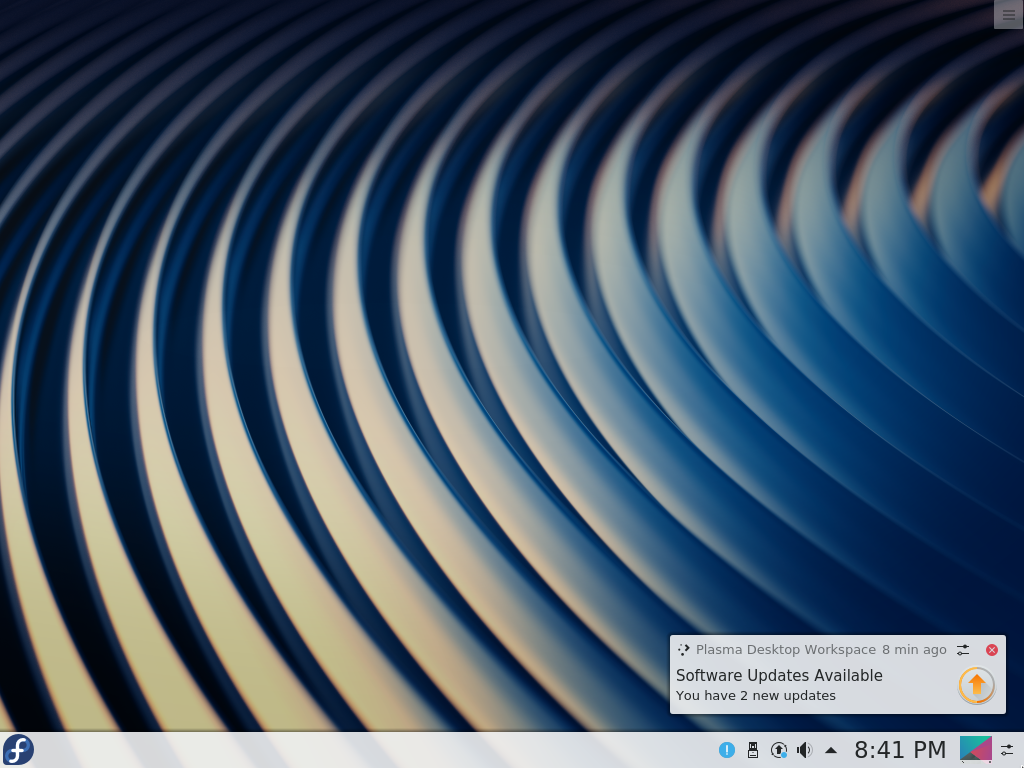The width and height of the screenshot is (1024, 768).
Task: Click the orange update arrow in notification
Action: click(x=977, y=685)
